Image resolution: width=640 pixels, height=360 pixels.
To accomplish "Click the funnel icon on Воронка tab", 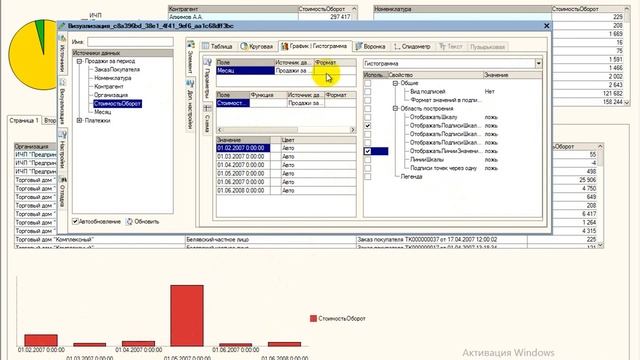I will click(358, 46).
